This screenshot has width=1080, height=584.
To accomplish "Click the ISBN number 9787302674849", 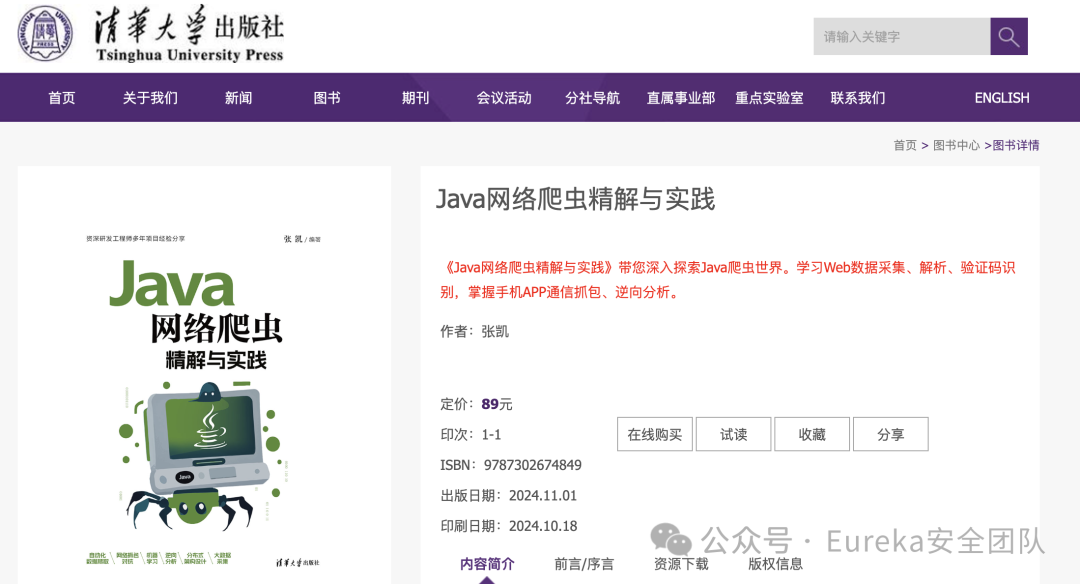I will 532,466.
